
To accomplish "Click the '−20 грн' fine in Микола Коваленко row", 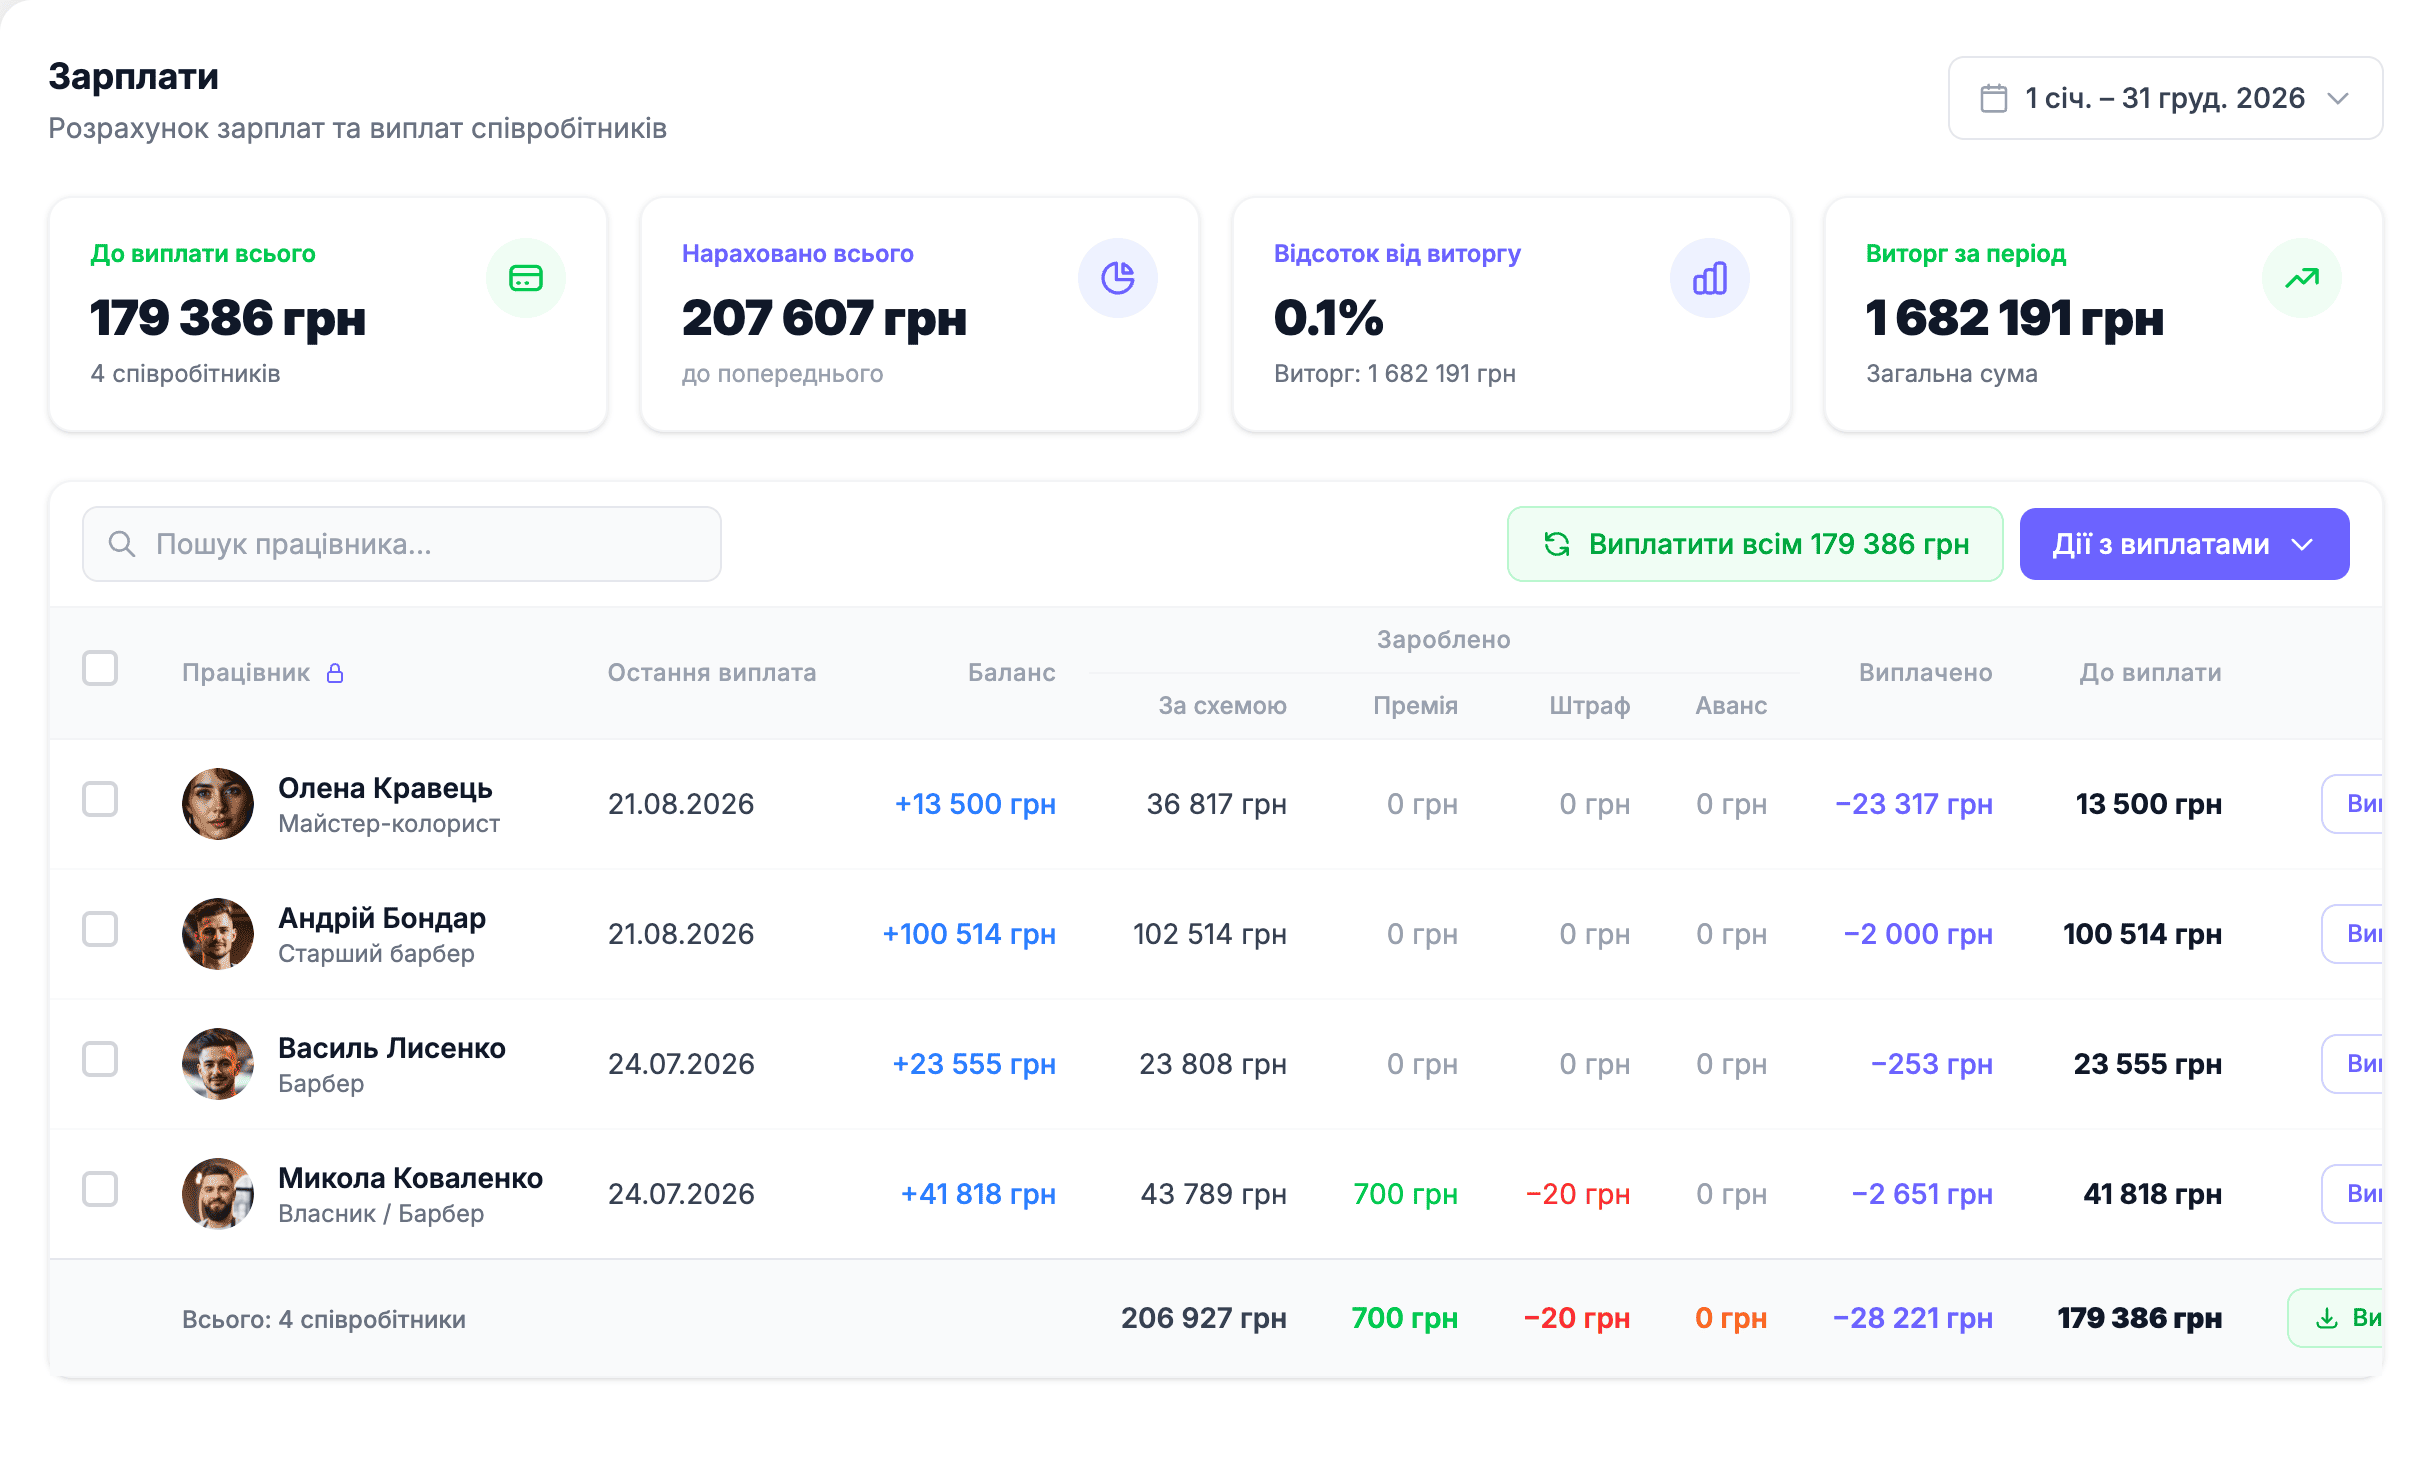I will coord(1578,1194).
